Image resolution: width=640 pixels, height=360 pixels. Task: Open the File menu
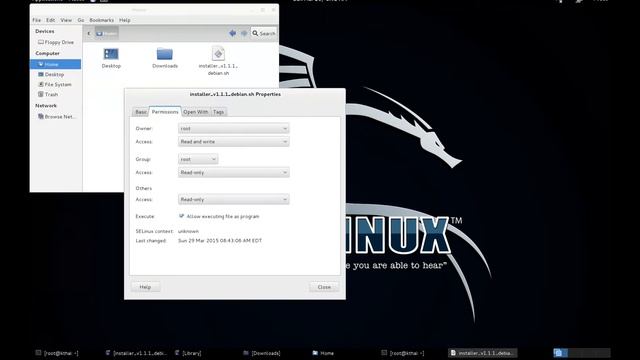(36, 20)
